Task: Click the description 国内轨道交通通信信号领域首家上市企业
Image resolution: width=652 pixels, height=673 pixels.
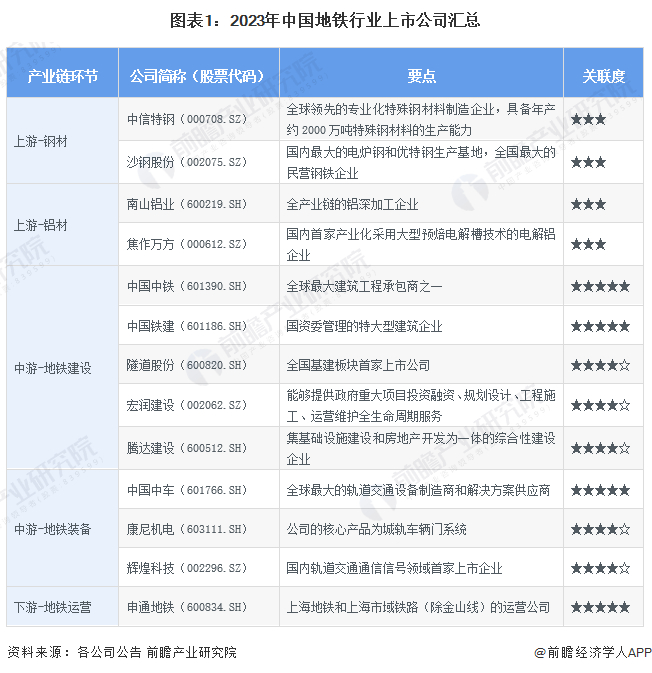Action: coord(394,568)
